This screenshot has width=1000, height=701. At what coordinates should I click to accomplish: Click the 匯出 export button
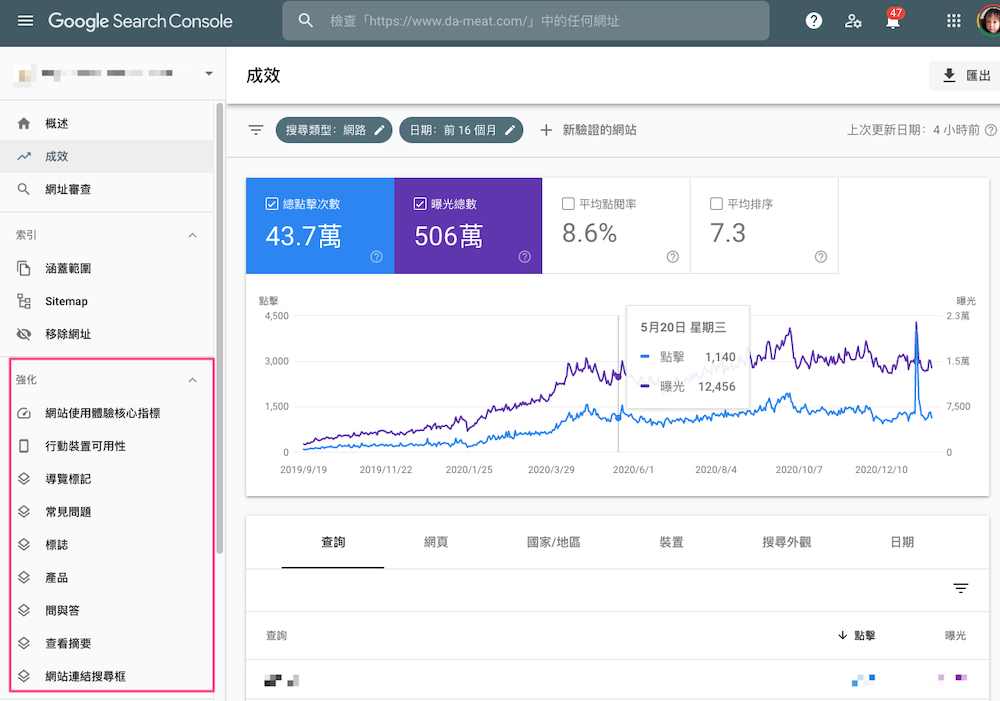click(x=964, y=75)
